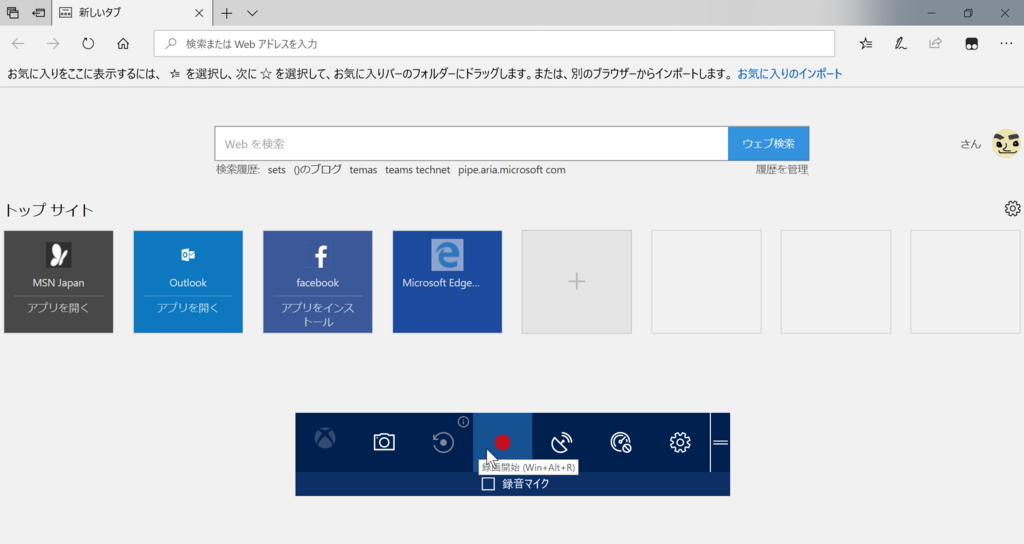Viewport: 1024px width, 544px height.
Task: Start broadcasting from the Game Bar
Action: 561,442
